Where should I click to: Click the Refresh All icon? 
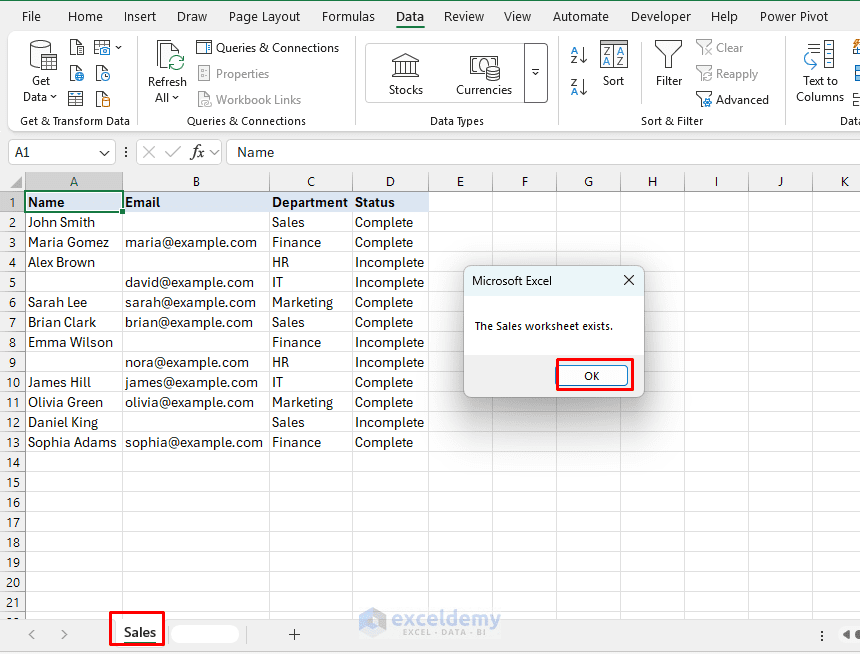[168, 57]
